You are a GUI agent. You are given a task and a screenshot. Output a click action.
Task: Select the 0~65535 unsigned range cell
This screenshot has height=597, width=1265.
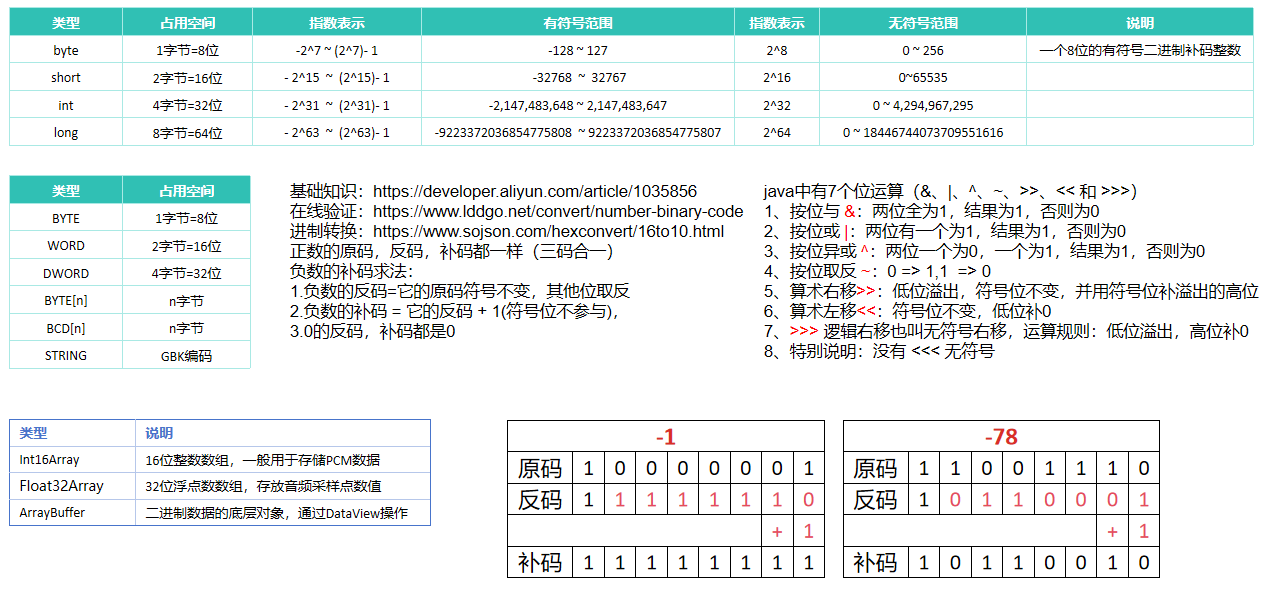pyautogui.click(x=922, y=78)
